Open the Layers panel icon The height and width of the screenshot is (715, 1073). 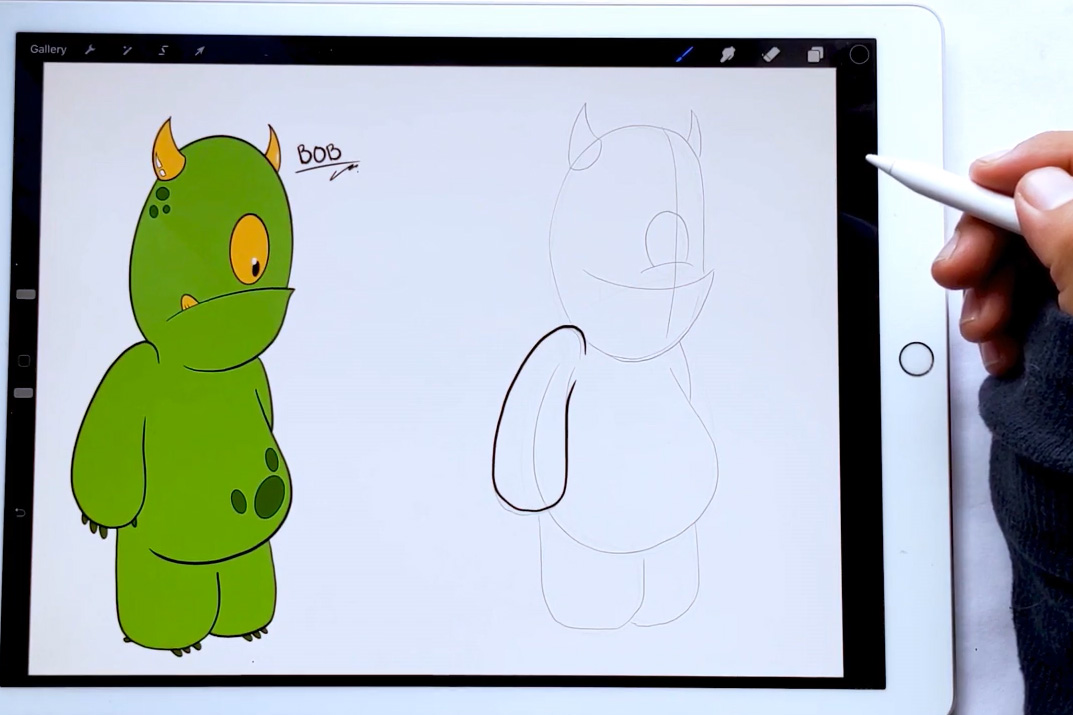click(815, 55)
